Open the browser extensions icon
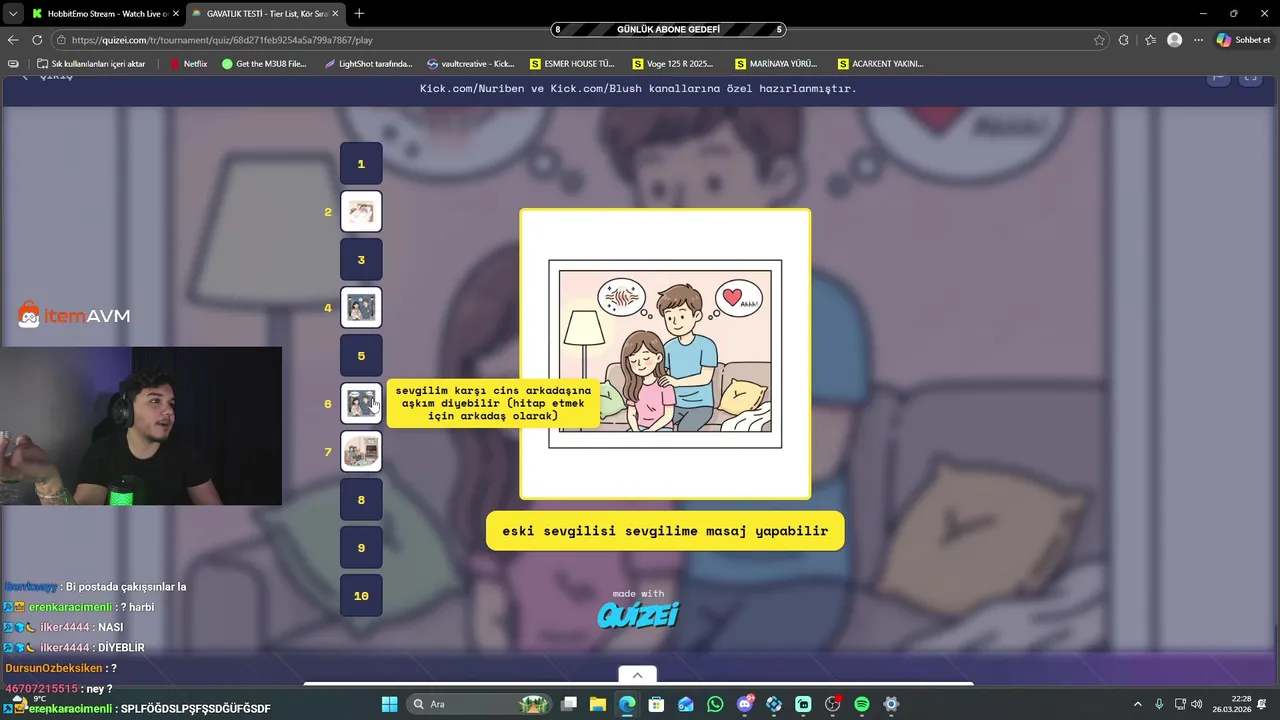The height and width of the screenshot is (720, 1280). [x=1123, y=40]
